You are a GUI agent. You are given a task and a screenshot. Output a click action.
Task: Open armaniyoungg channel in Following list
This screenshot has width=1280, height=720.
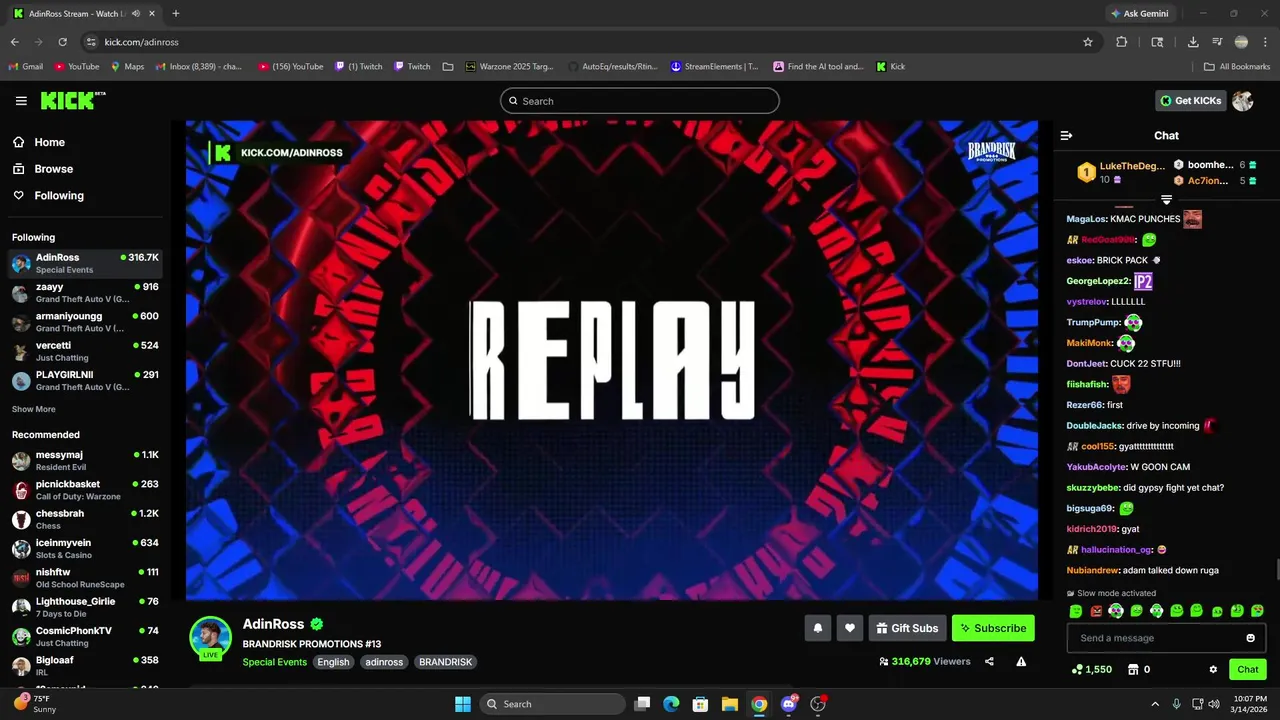[x=85, y=322]
